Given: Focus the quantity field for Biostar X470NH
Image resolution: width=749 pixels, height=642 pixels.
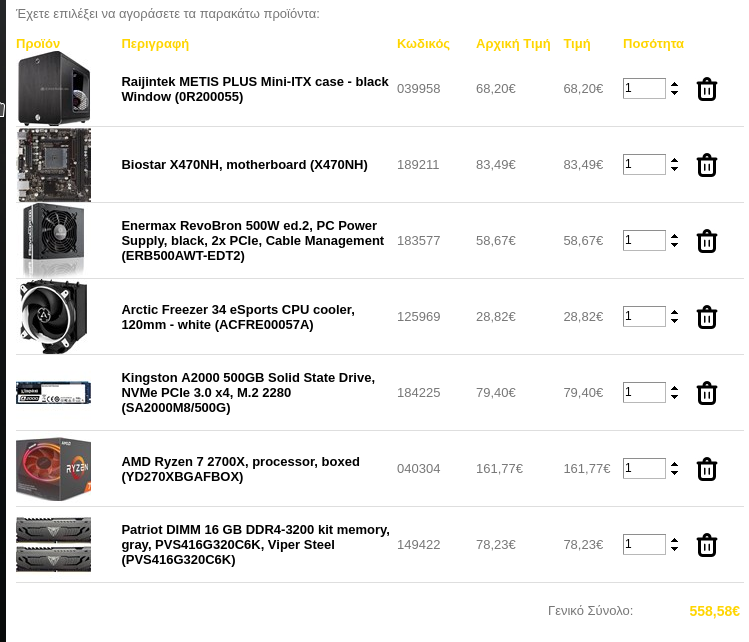Looking at the screenshot, I should (x=644, y=164).
